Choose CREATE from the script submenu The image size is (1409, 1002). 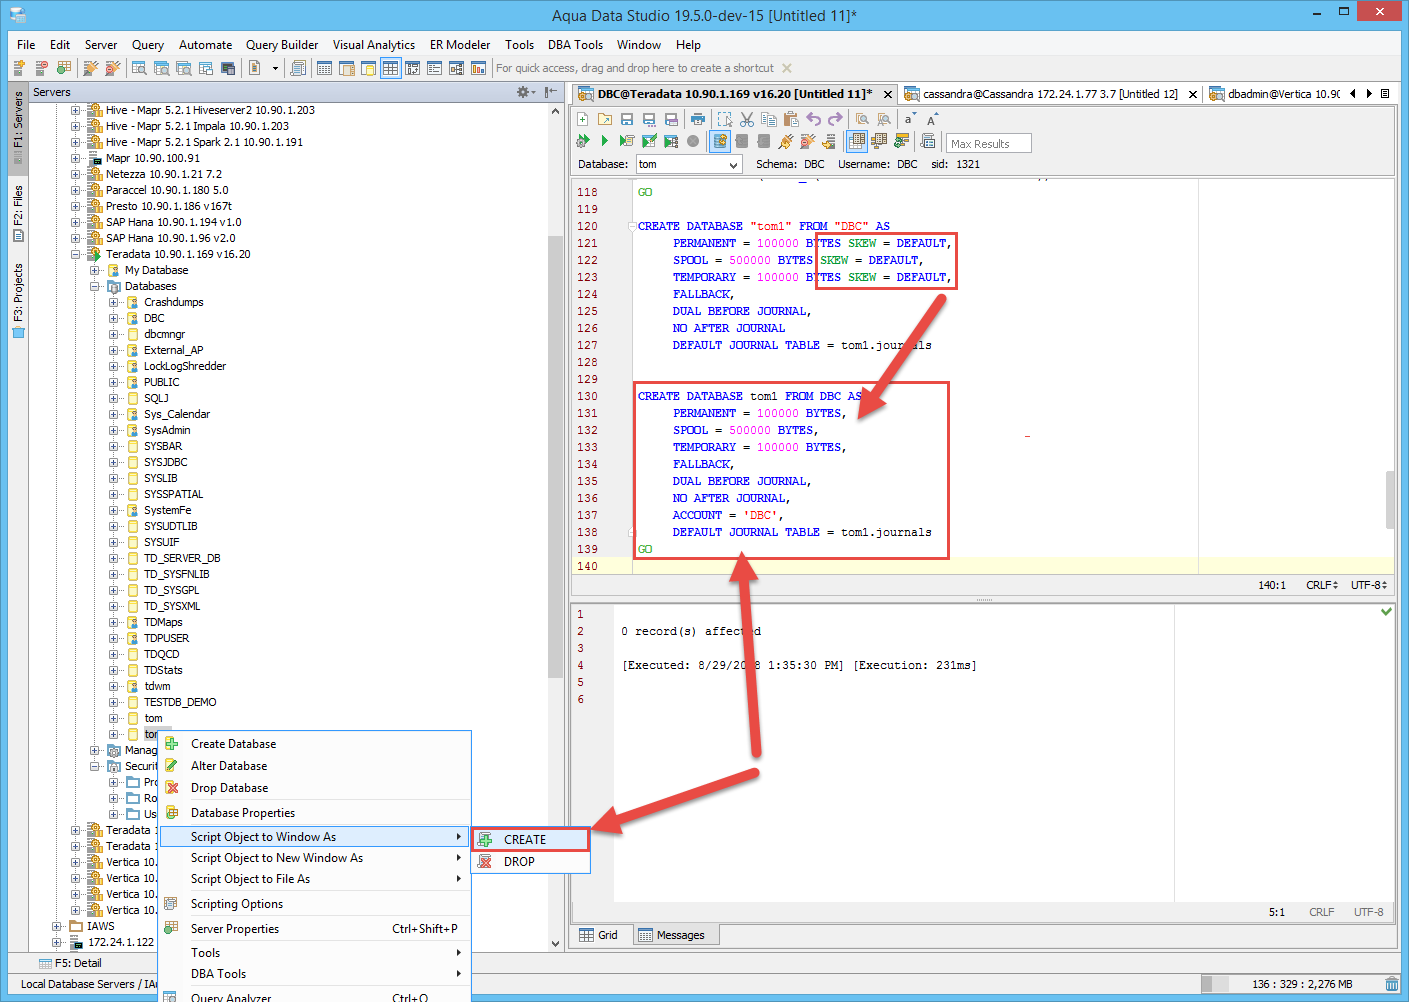[x=531, y=840]
